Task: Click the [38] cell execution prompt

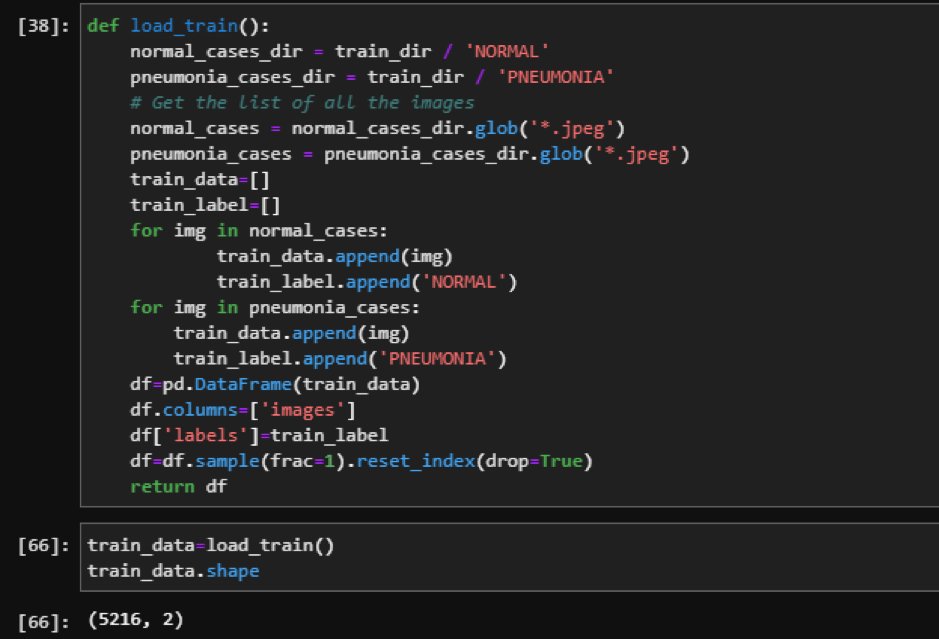Action: [43, 26]
